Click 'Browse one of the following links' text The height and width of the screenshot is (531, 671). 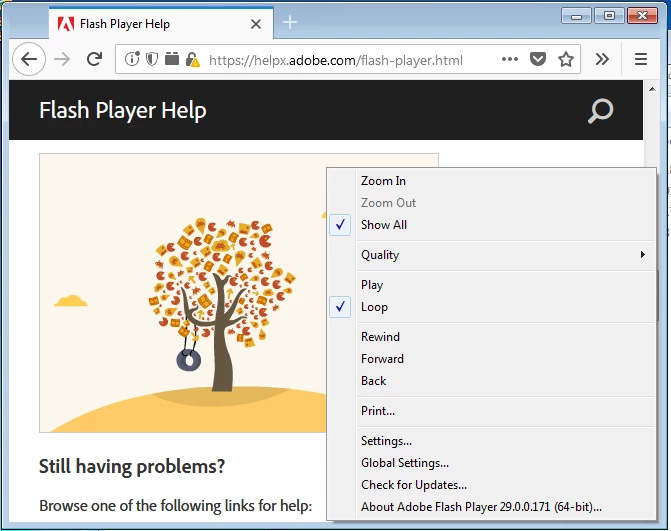pos(175,506)
